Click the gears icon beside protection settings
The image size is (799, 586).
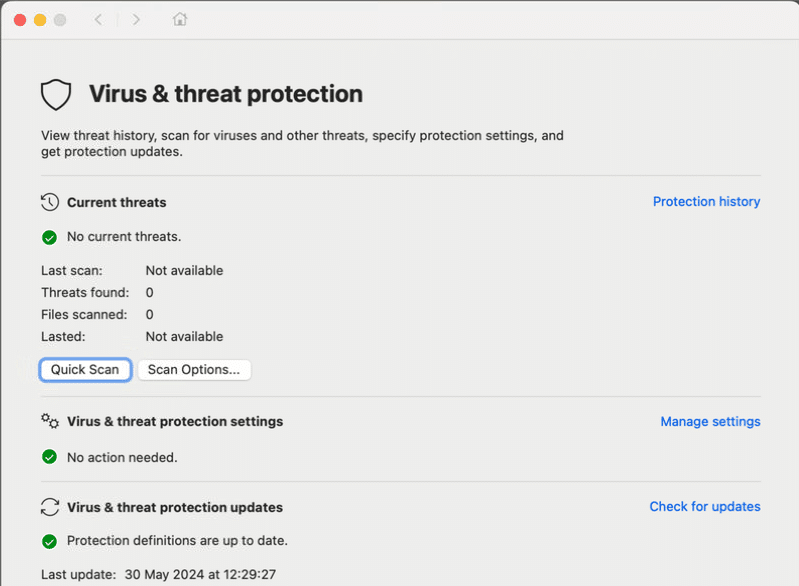click(50, 421)
